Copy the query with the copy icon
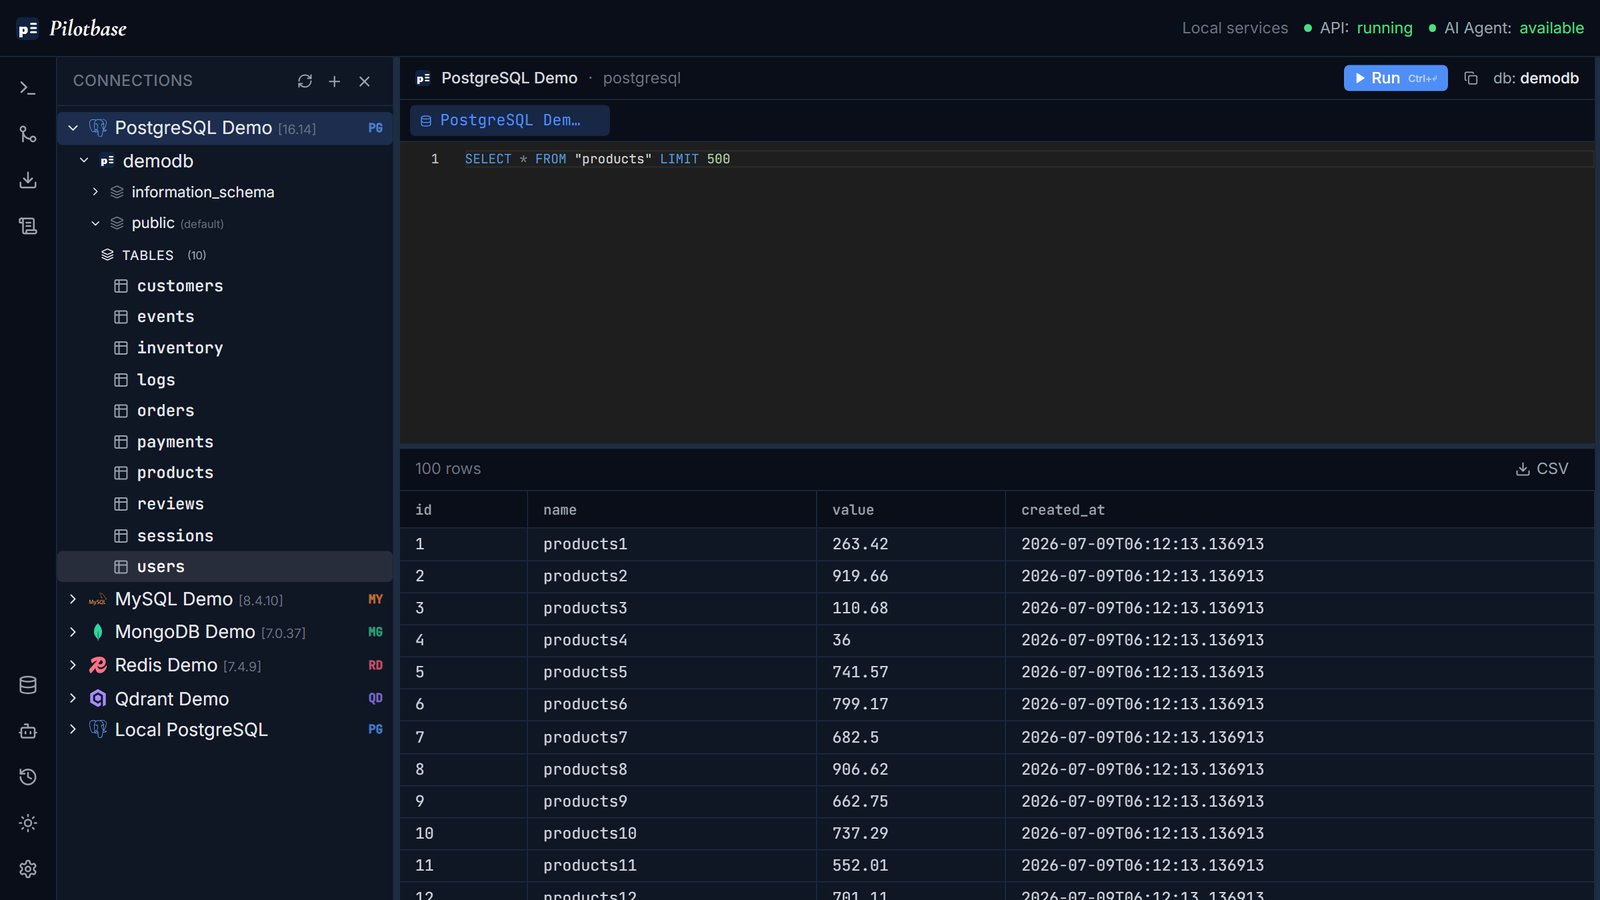Screen dimensions: 1600x900 point(1471,78)
